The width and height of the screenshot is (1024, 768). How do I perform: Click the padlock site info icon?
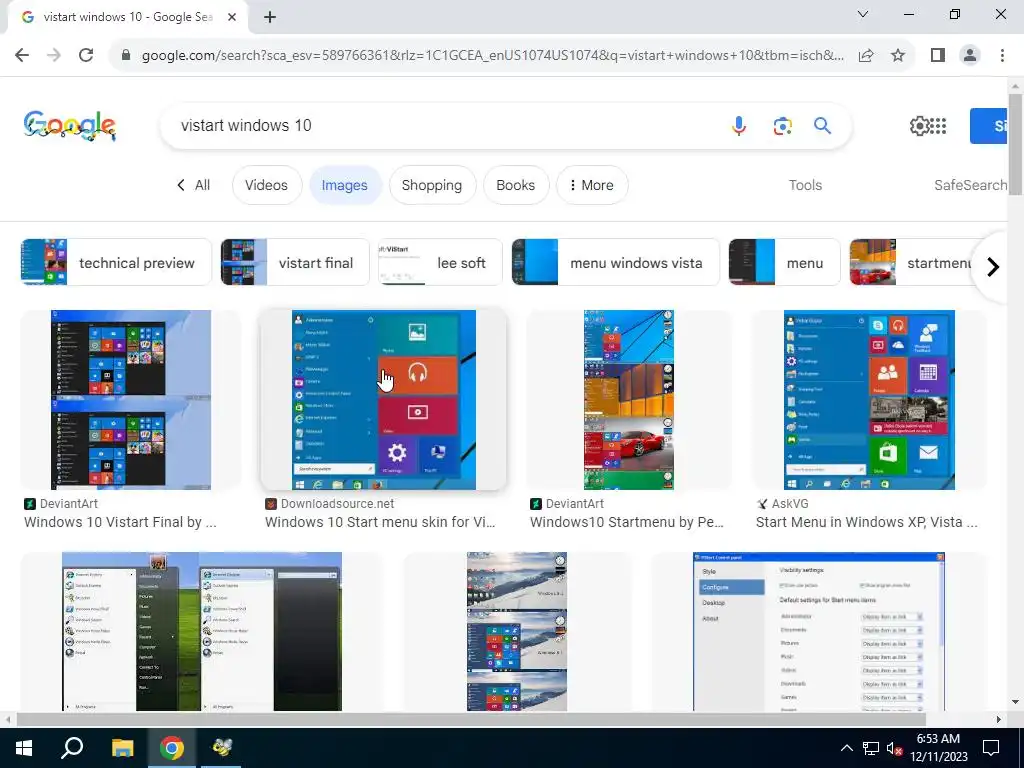(126, 55)
